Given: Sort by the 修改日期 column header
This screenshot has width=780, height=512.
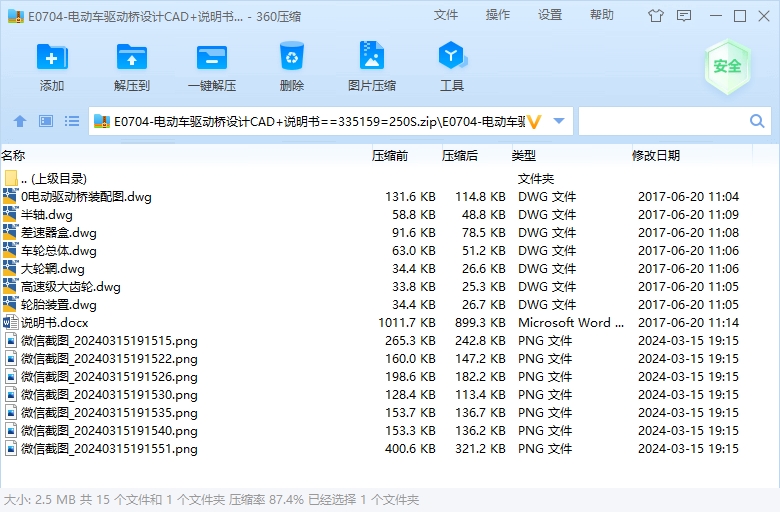Looking at the screenshot, I should coord(656,156).
